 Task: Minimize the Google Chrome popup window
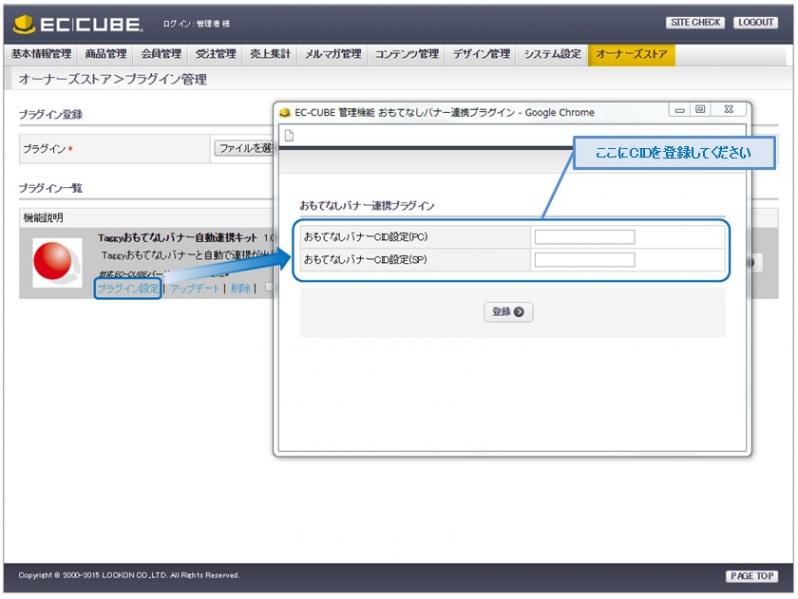679,110
